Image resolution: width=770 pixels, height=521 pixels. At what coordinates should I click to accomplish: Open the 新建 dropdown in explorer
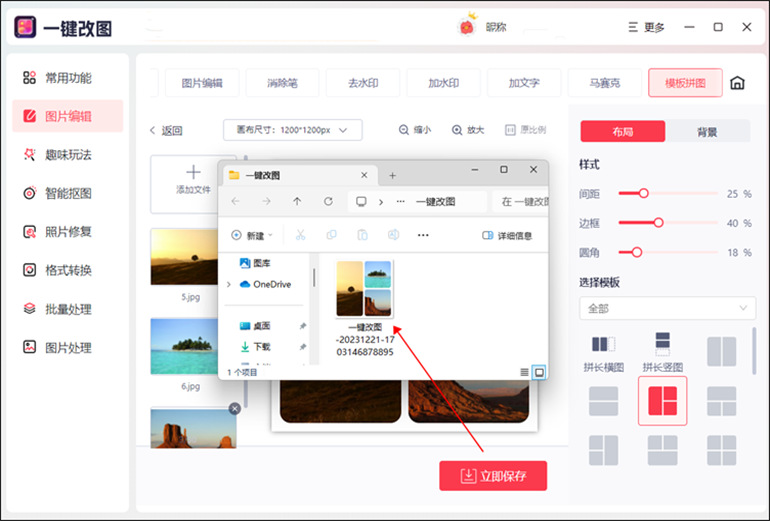click(251, 236)
